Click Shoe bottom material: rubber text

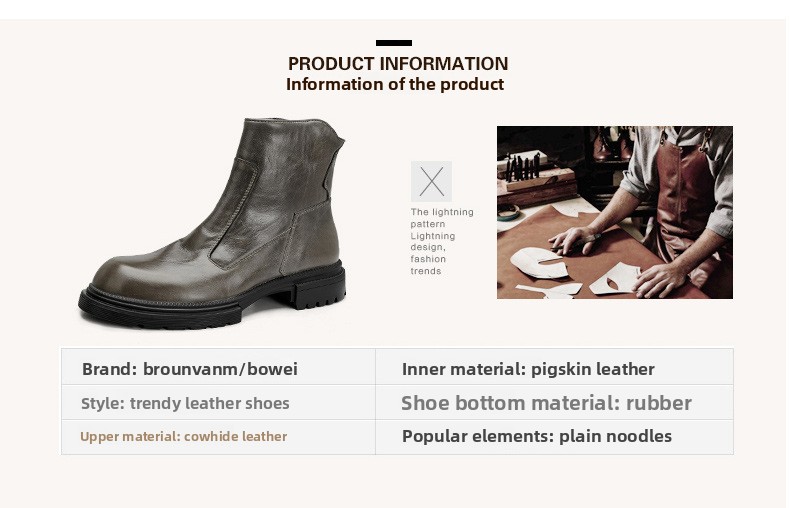click(x=546, y=404)
